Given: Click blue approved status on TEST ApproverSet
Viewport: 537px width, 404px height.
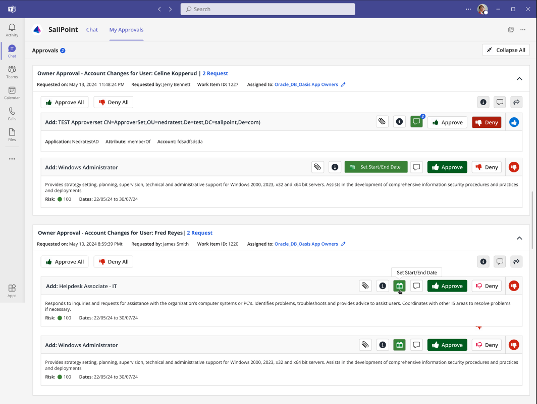Looking at the screenshot, I should click(514, 122).
